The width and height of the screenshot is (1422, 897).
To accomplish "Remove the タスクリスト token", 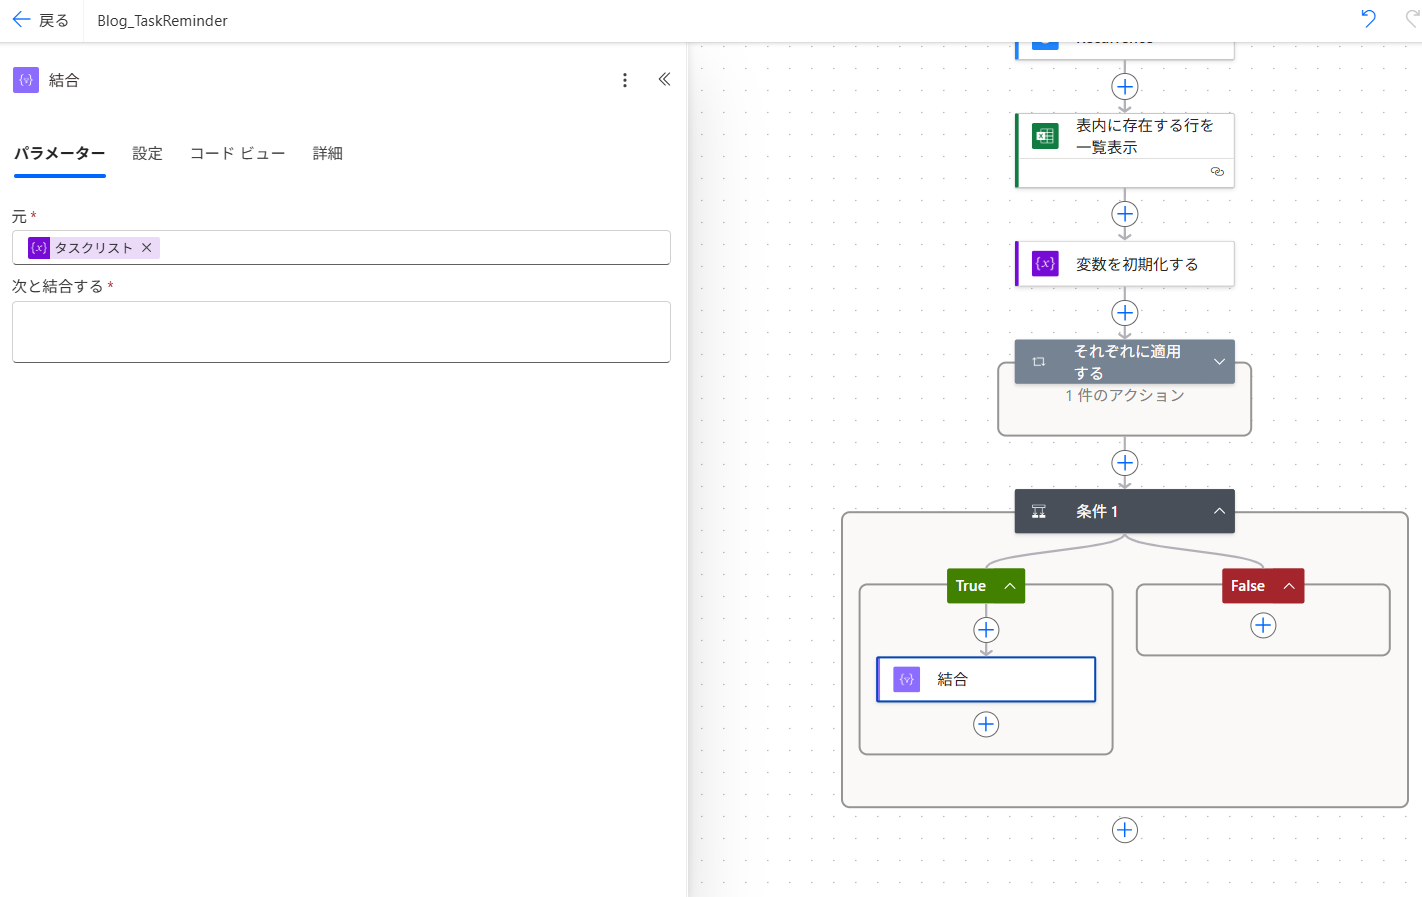I will pyautogui.click(x=147, y=248).
